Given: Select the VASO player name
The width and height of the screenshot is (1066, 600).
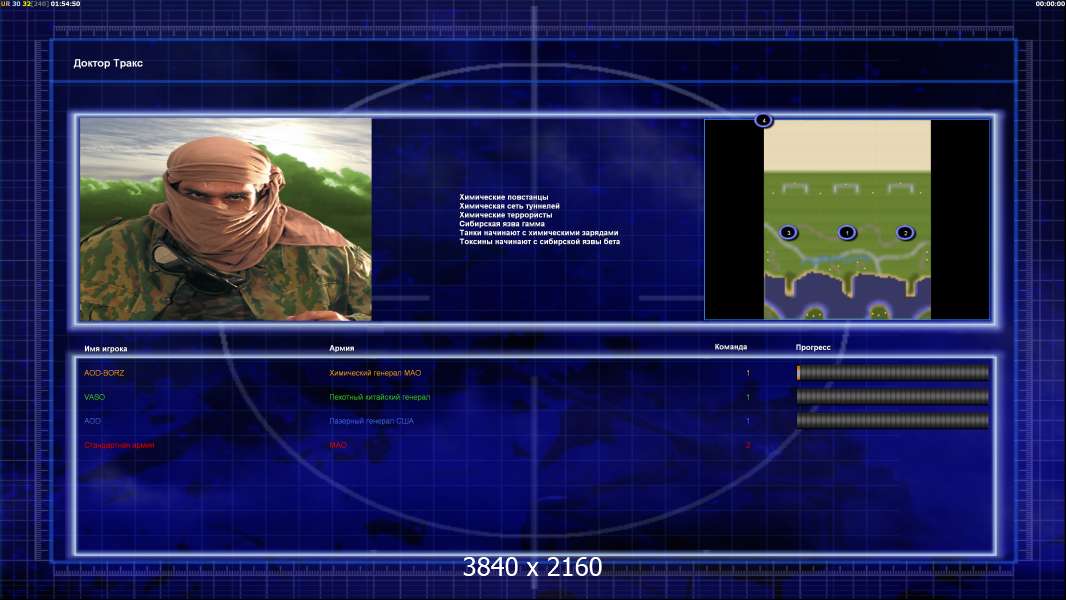Looking at the screenshot, I should tap(94, 397).
